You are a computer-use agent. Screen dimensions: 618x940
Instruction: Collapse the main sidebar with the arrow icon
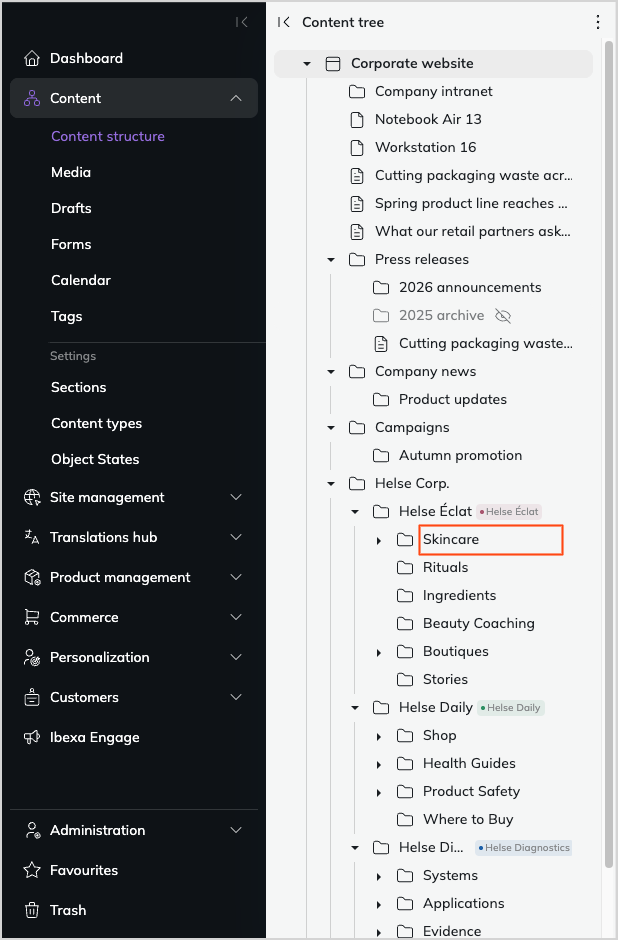coord(242,22)
